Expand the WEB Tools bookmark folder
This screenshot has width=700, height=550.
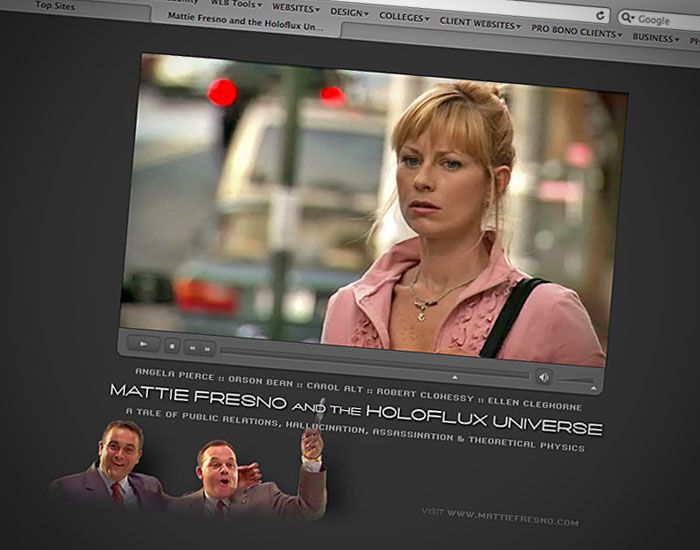[236, 4]
